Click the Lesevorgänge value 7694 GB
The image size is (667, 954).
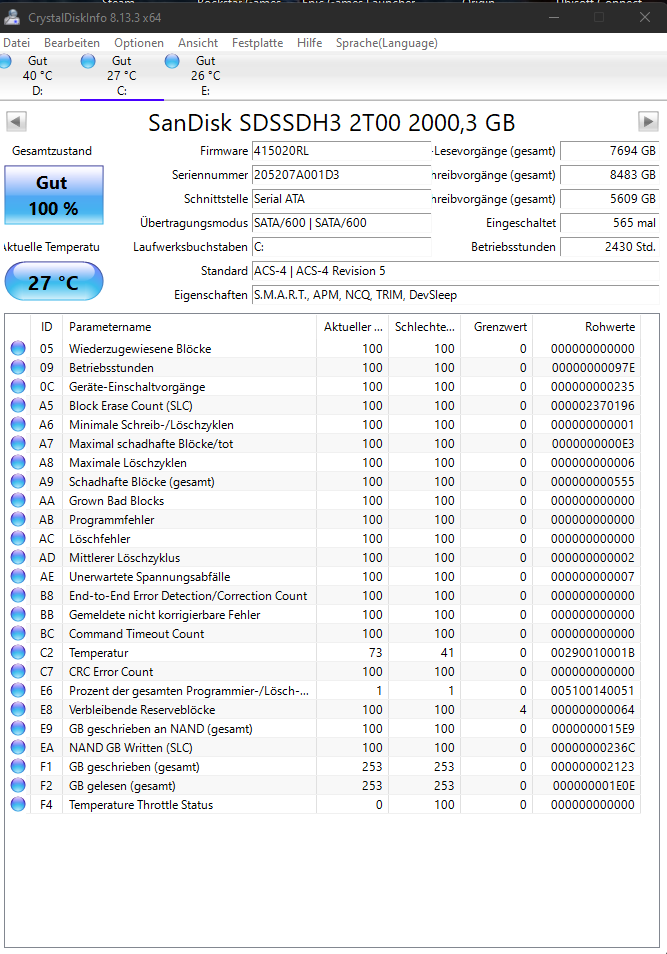pos(609,151)
